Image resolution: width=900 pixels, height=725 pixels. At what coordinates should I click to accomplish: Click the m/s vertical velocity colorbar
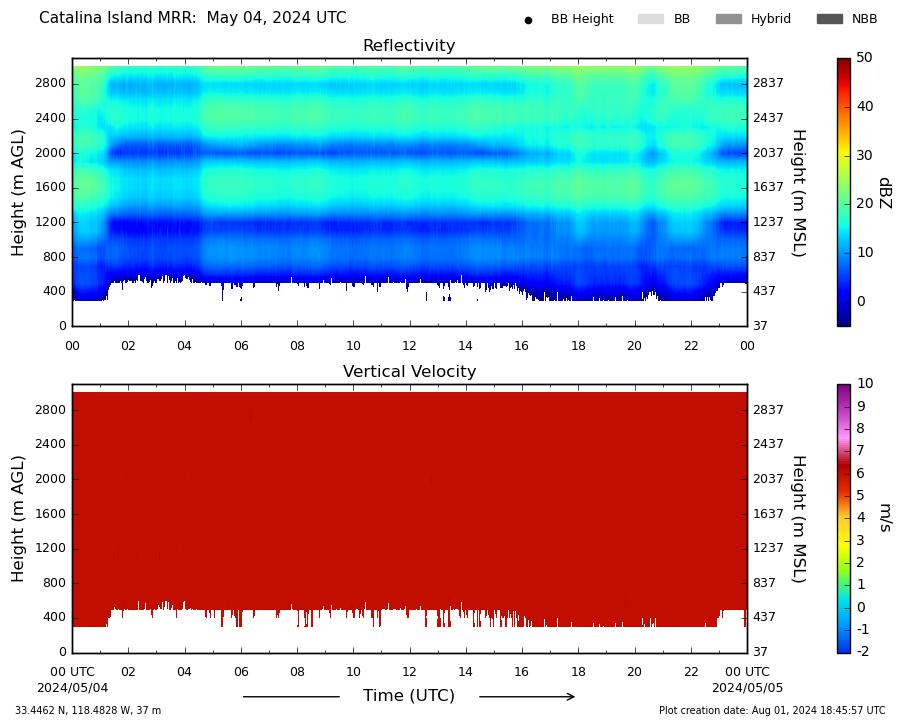pyautogui.click(x=843, y=518)
